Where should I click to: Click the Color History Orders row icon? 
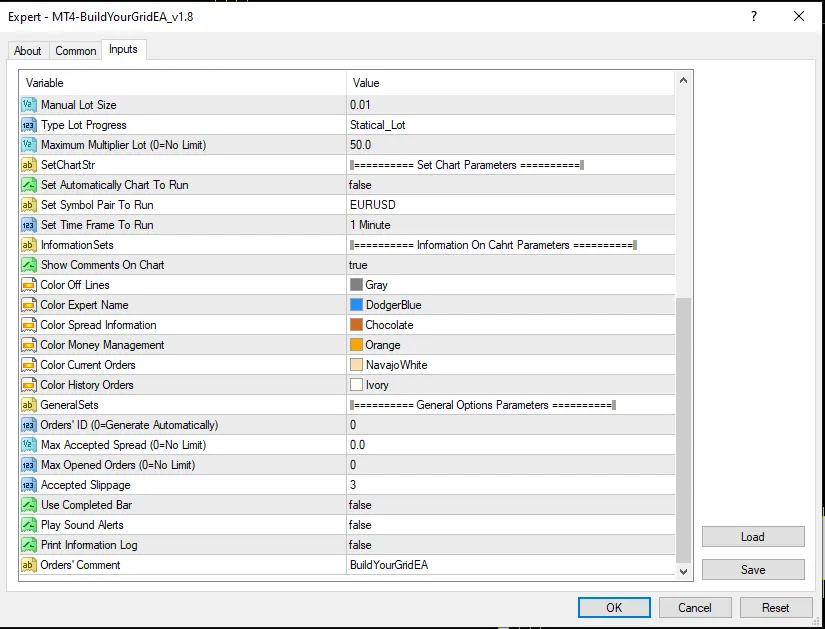point(28,385)
